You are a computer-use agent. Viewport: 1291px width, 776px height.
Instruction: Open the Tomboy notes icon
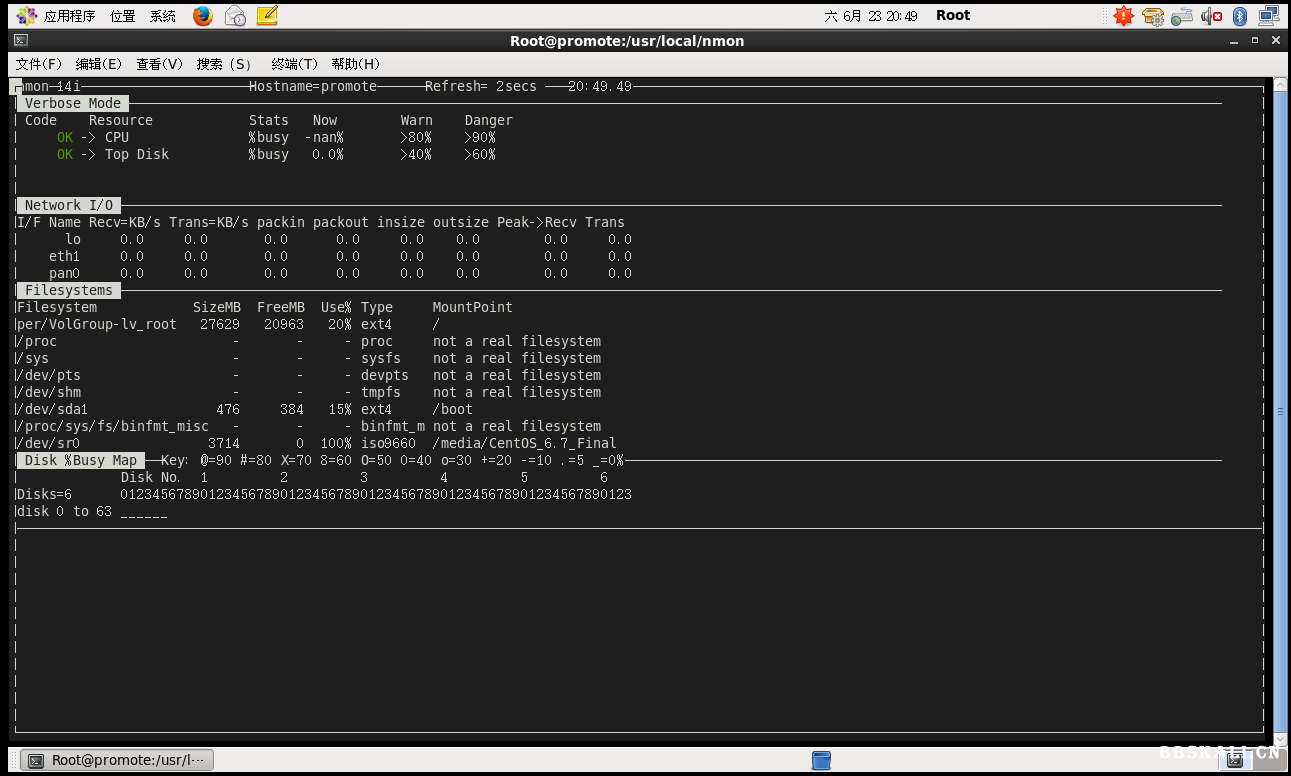[266, 15]
